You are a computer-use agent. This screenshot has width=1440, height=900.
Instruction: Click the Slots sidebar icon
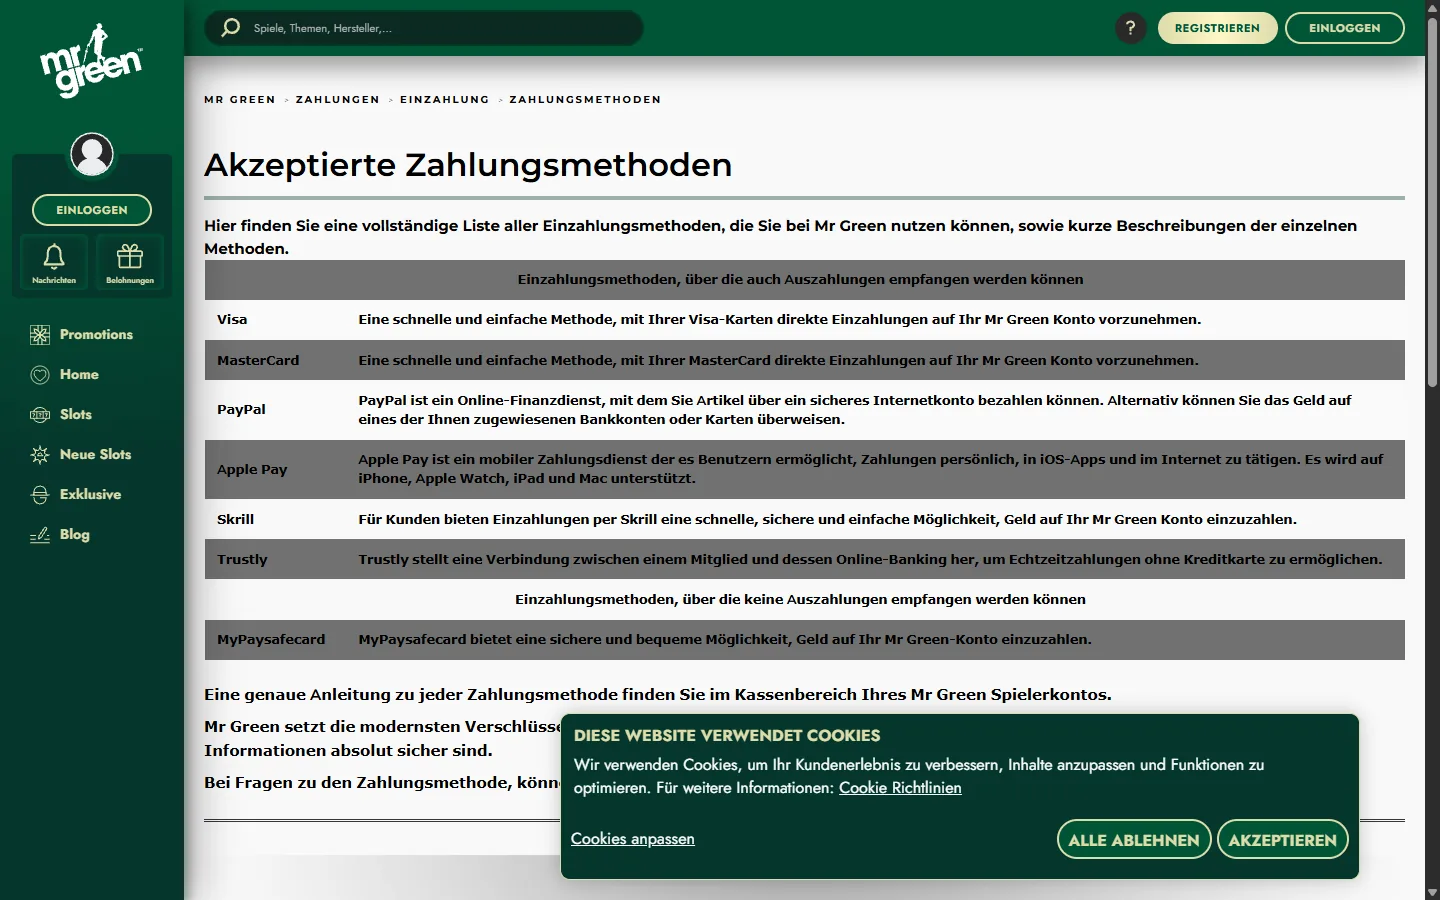tap(40, 415)
